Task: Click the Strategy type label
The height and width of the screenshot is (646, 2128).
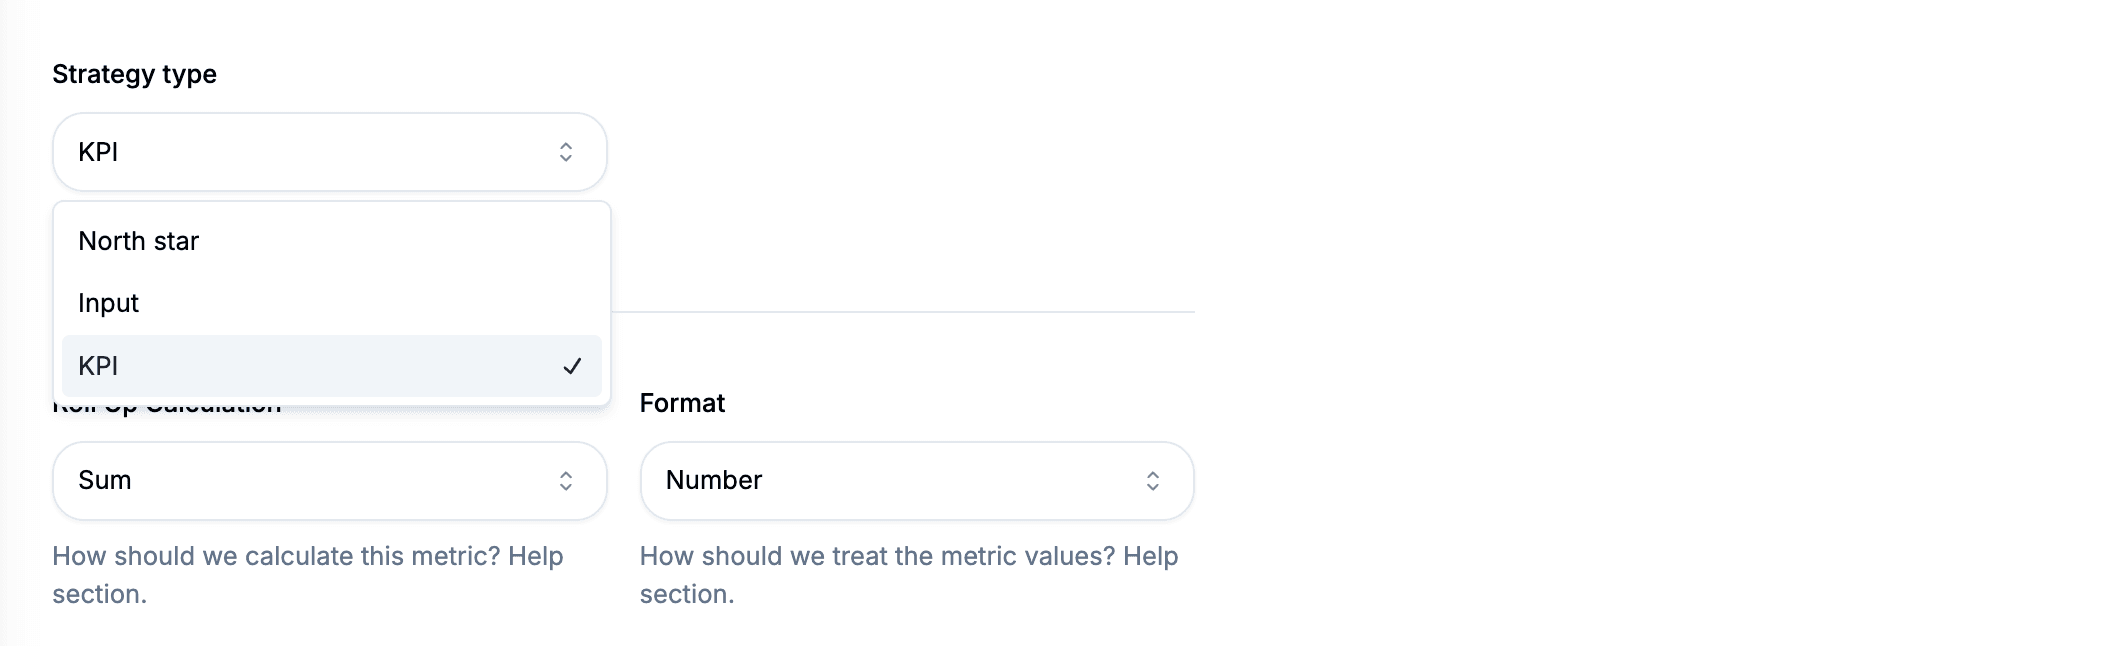Action: 134,74
